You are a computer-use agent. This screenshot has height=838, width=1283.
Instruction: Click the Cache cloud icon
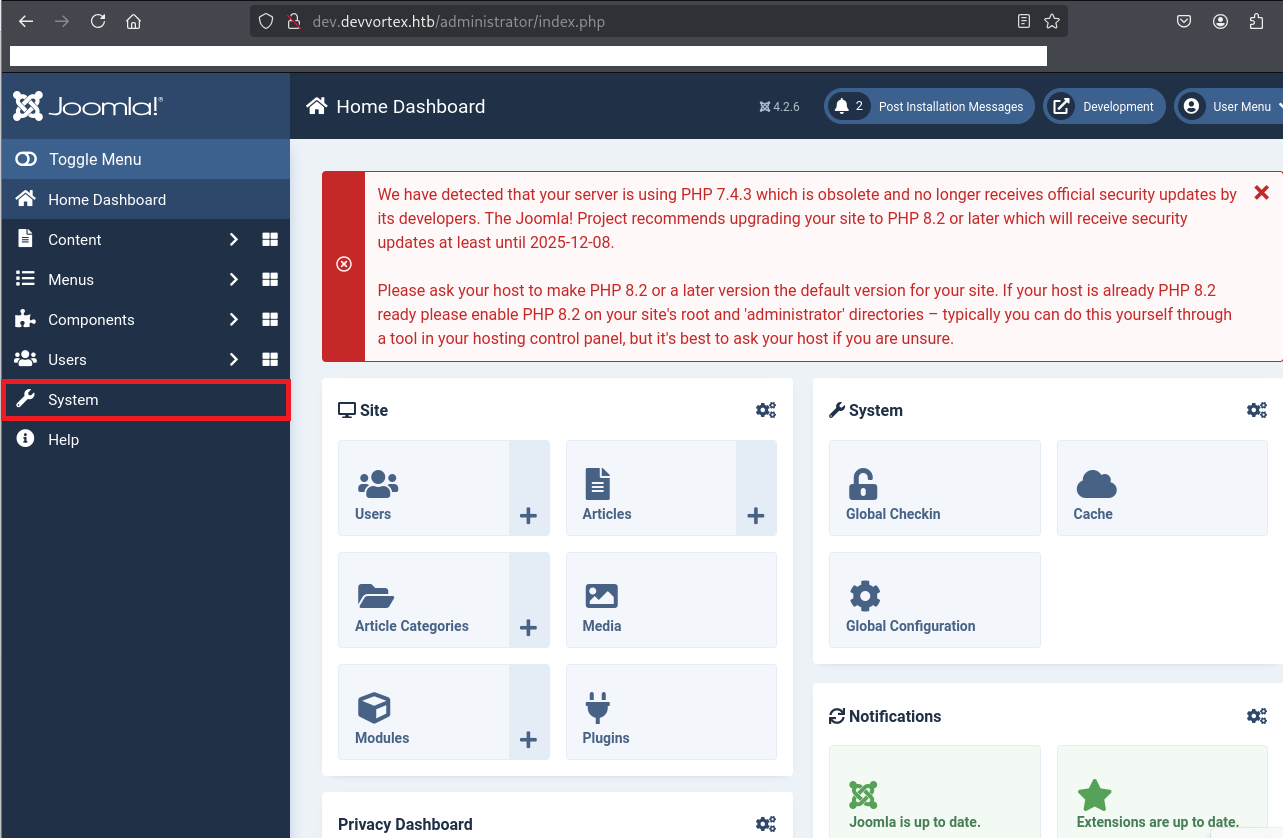pos(1096,485)
